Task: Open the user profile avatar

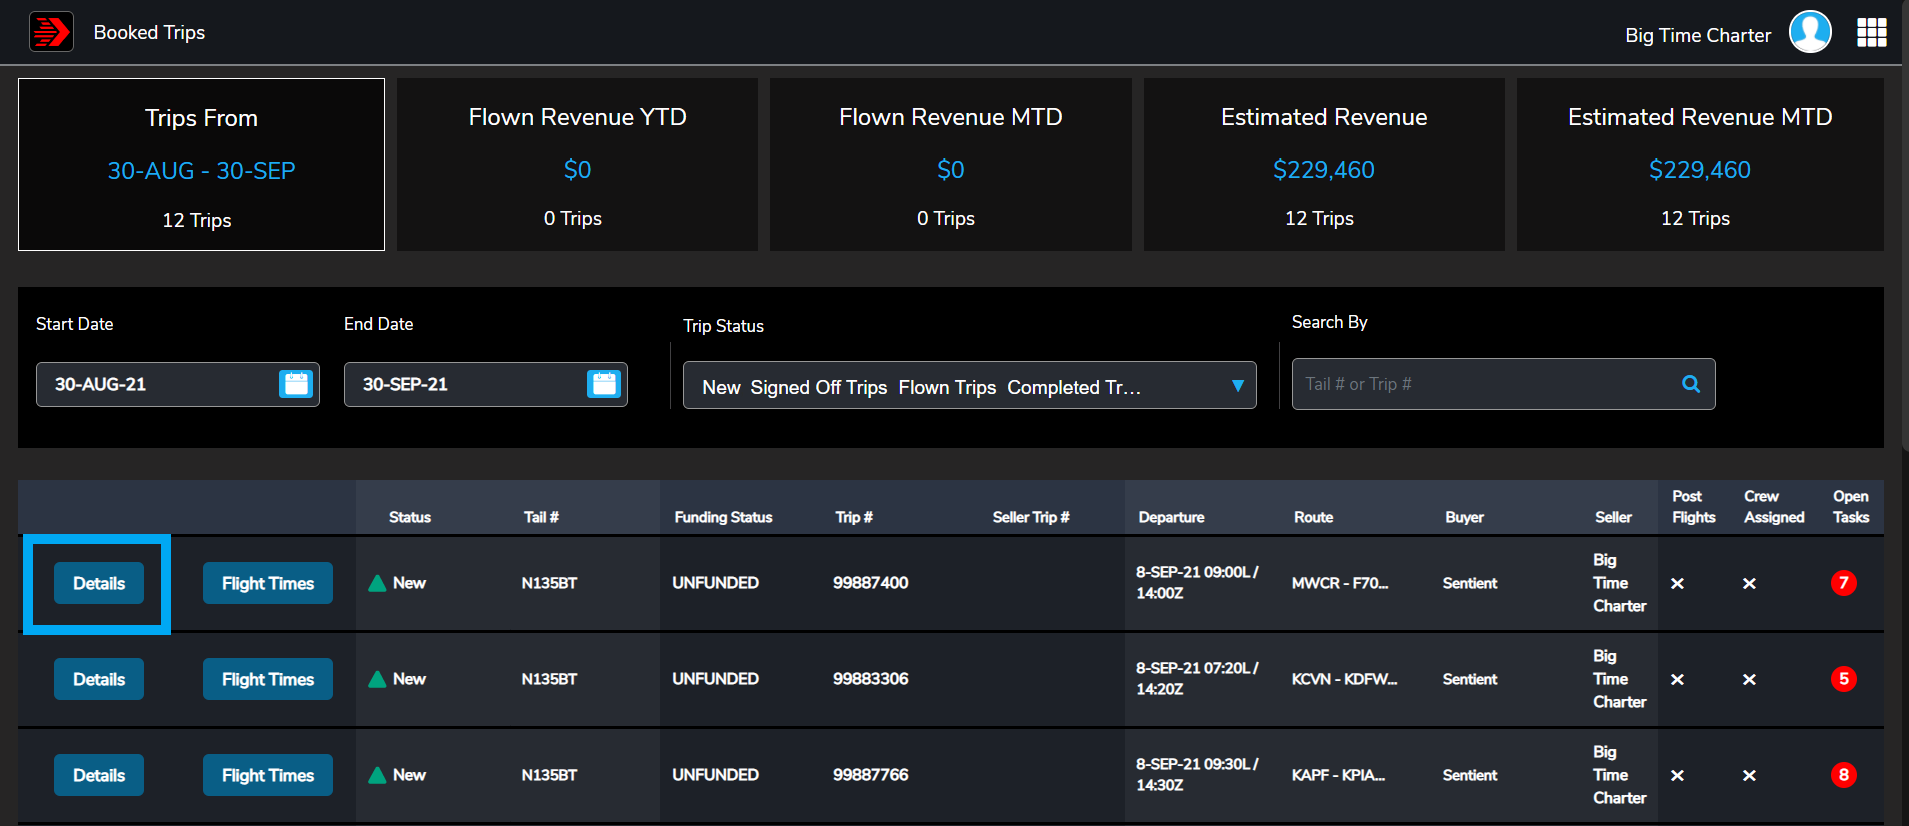Action: (x=1809, y=32)
